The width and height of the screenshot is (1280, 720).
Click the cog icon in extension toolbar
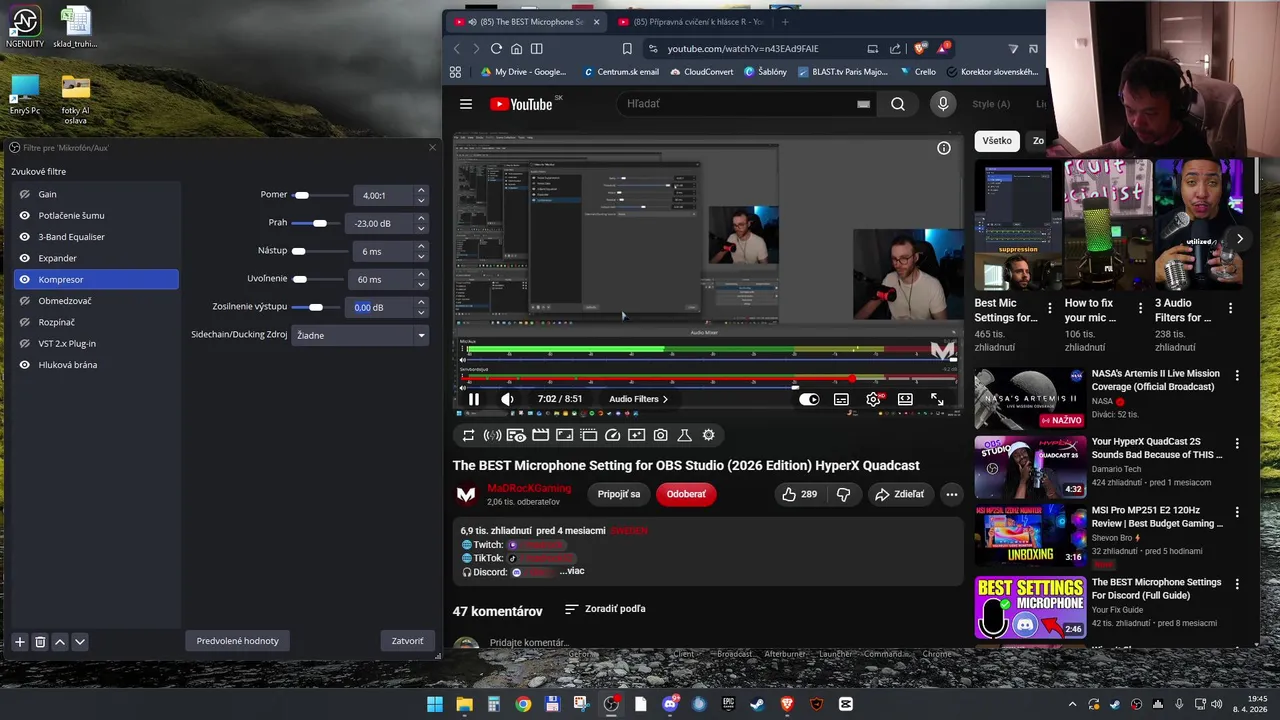[x=708, y=435]
